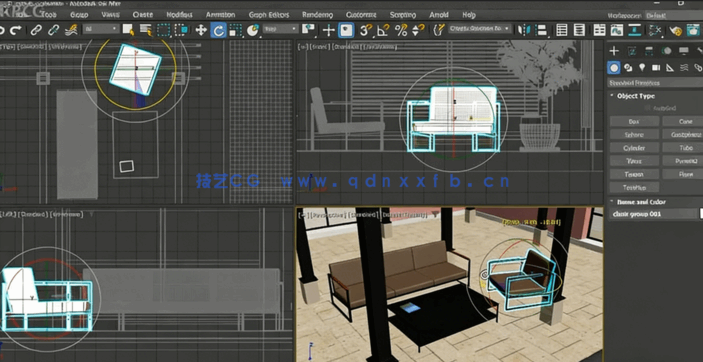Viewport: 703px width, 362px height.
Task: Select the Shapes category icon
Action: (628, 68)
